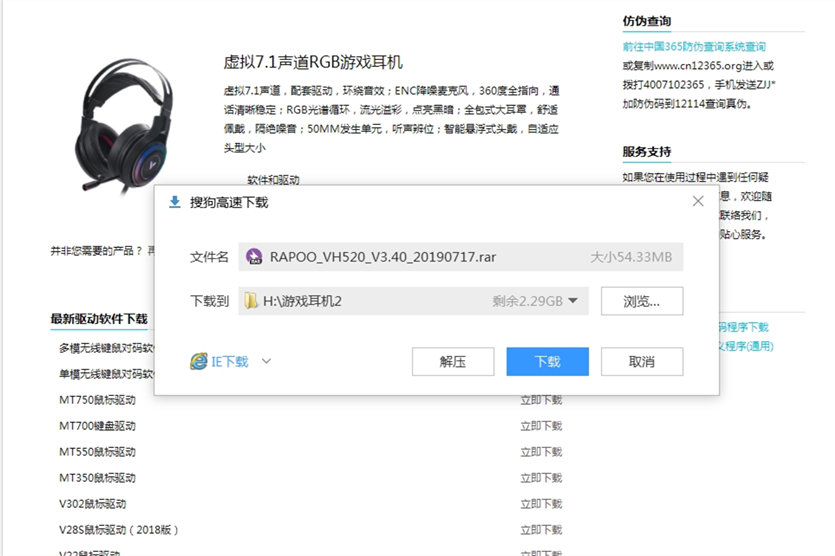Click the folder icon in download path field
The height and width of the screenshot is (556, 835).
coord(250,301)
